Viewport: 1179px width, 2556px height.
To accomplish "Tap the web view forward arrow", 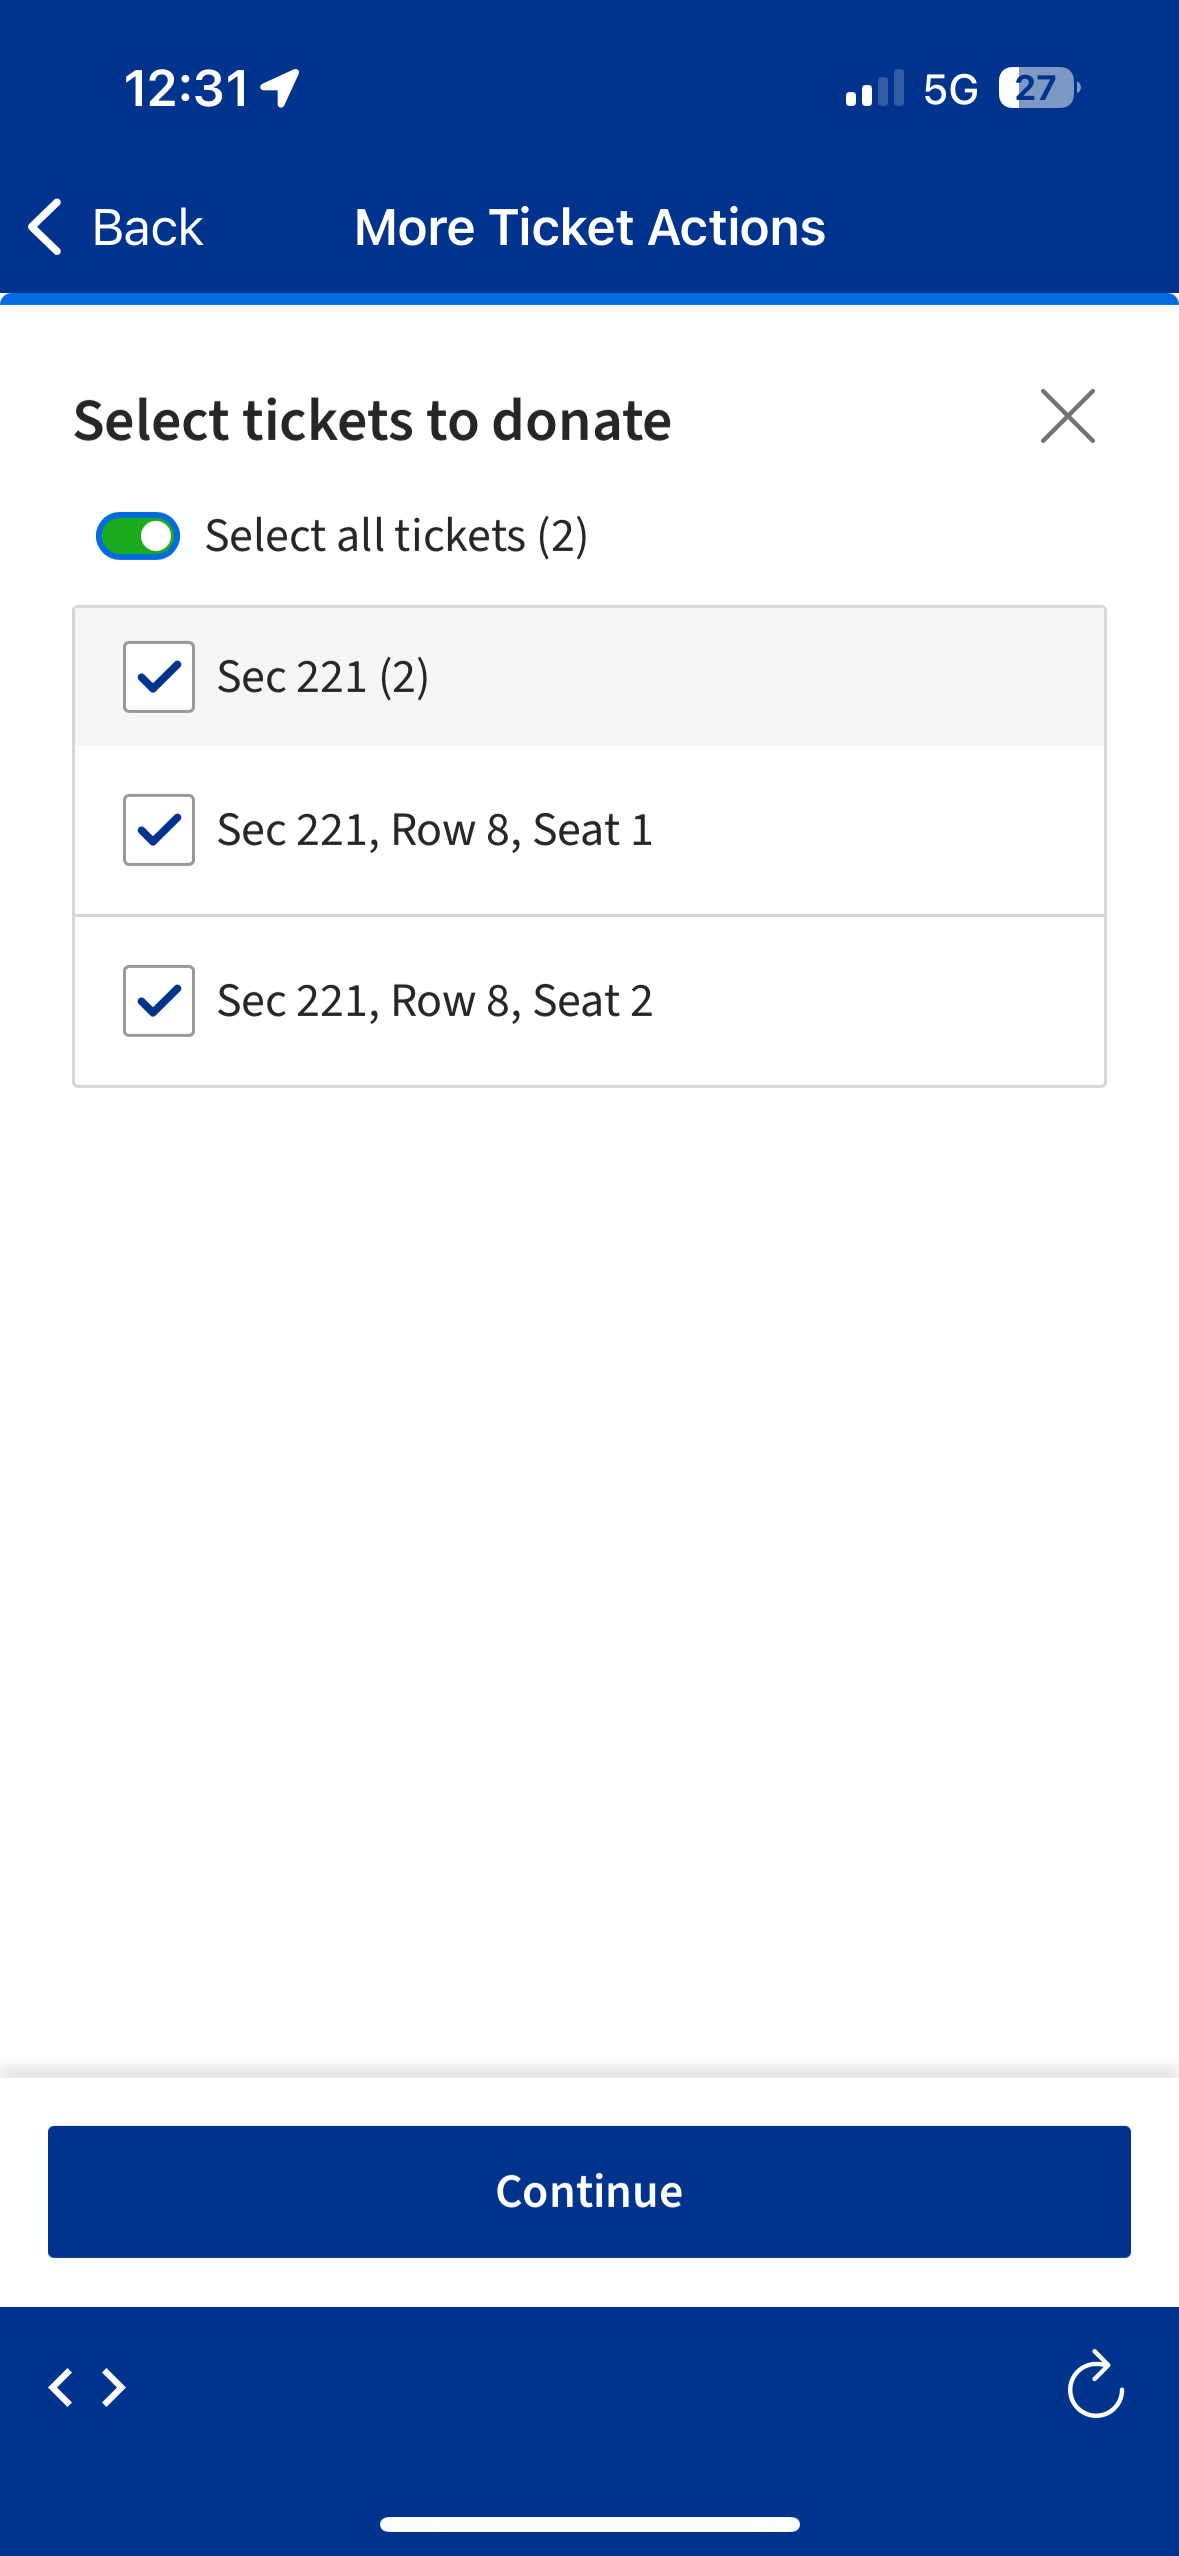I will 115,2387.
